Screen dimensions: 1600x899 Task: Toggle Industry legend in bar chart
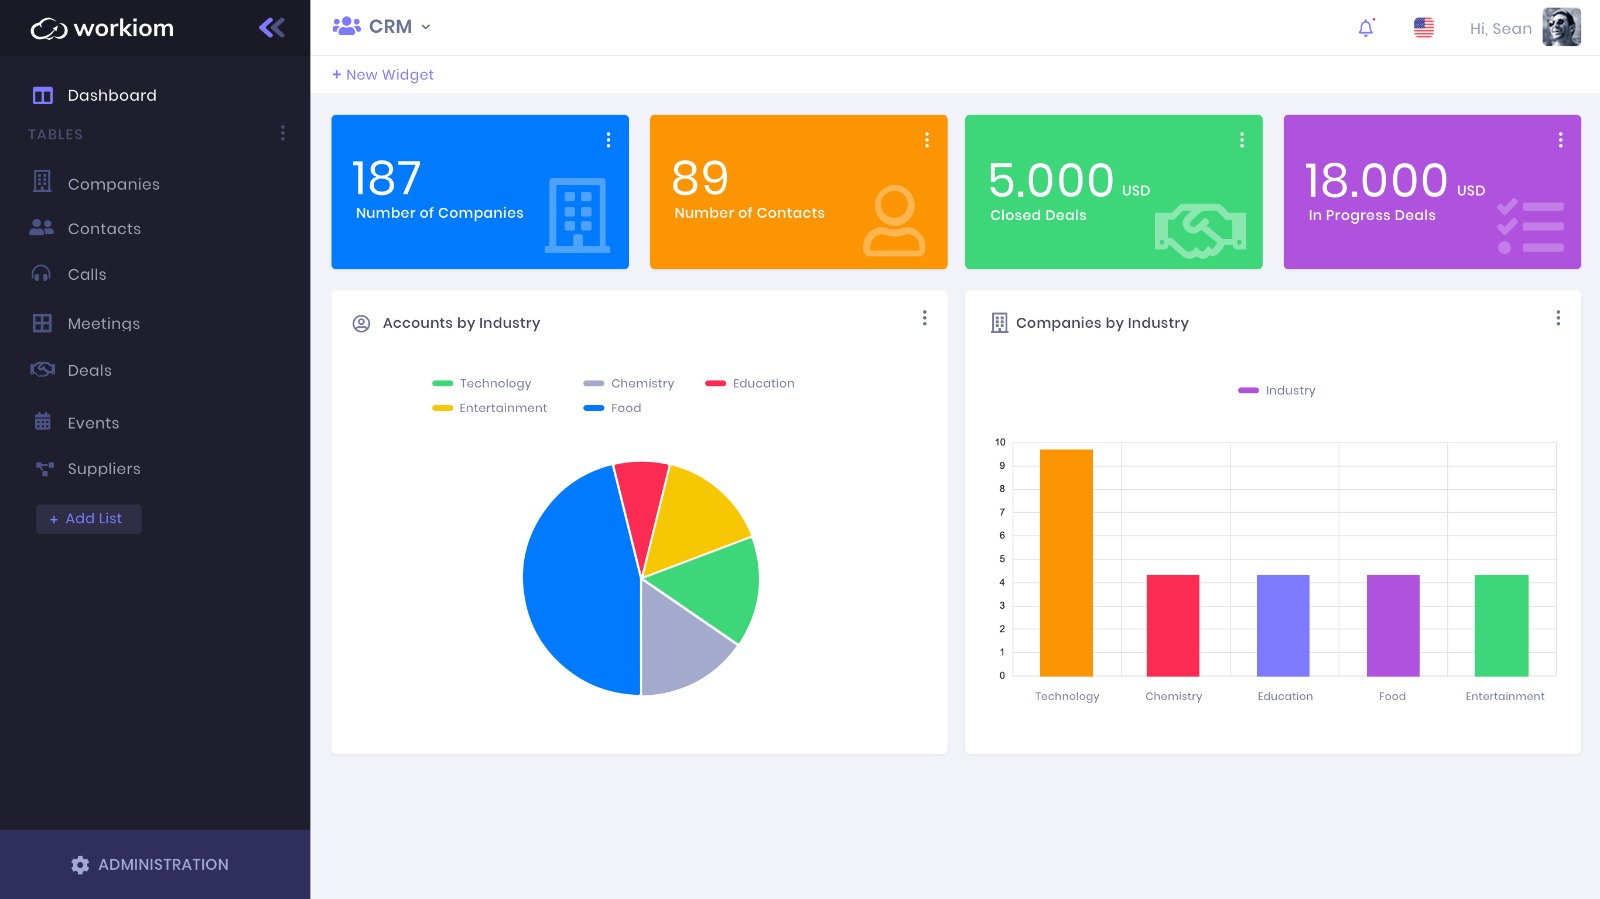pyautogui.click(x=1277, y=391)
